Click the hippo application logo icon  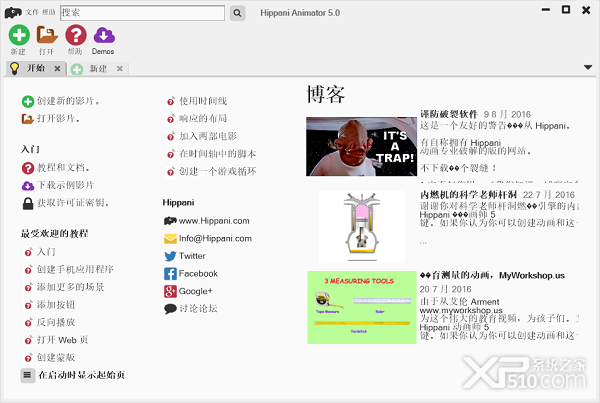coord(13,13)
